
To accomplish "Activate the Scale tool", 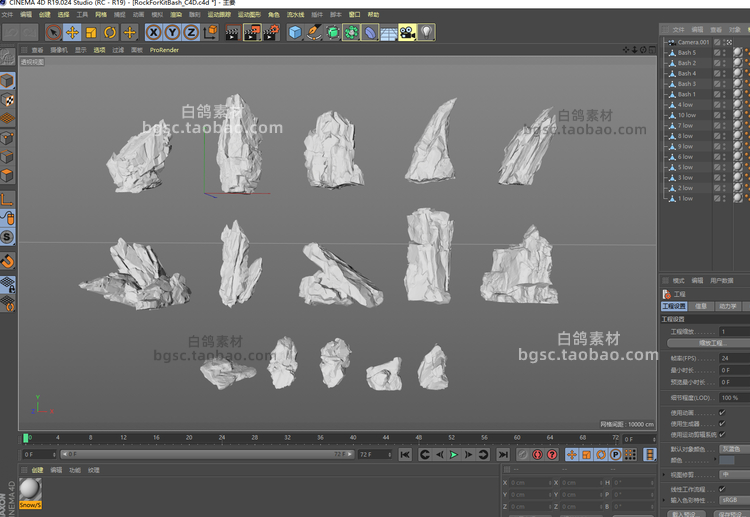I will click(x=91, y=33).
